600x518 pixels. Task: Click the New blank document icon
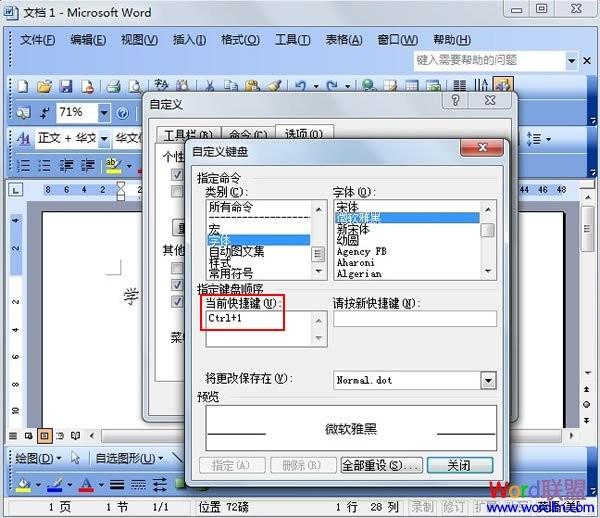[x=22, y=87]
